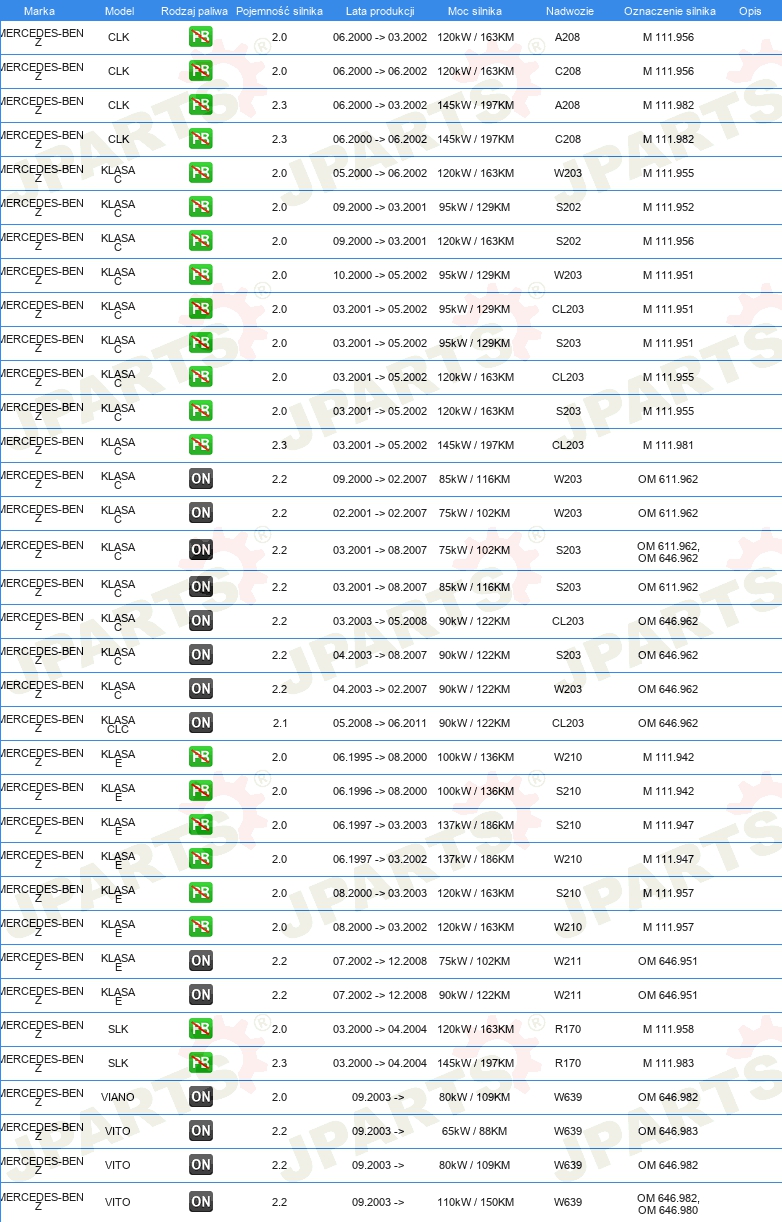The height and width of the screenshot is (1222, 782).
Task: Click engine power 110kW / 150KM
Action: click(476, 1201)
